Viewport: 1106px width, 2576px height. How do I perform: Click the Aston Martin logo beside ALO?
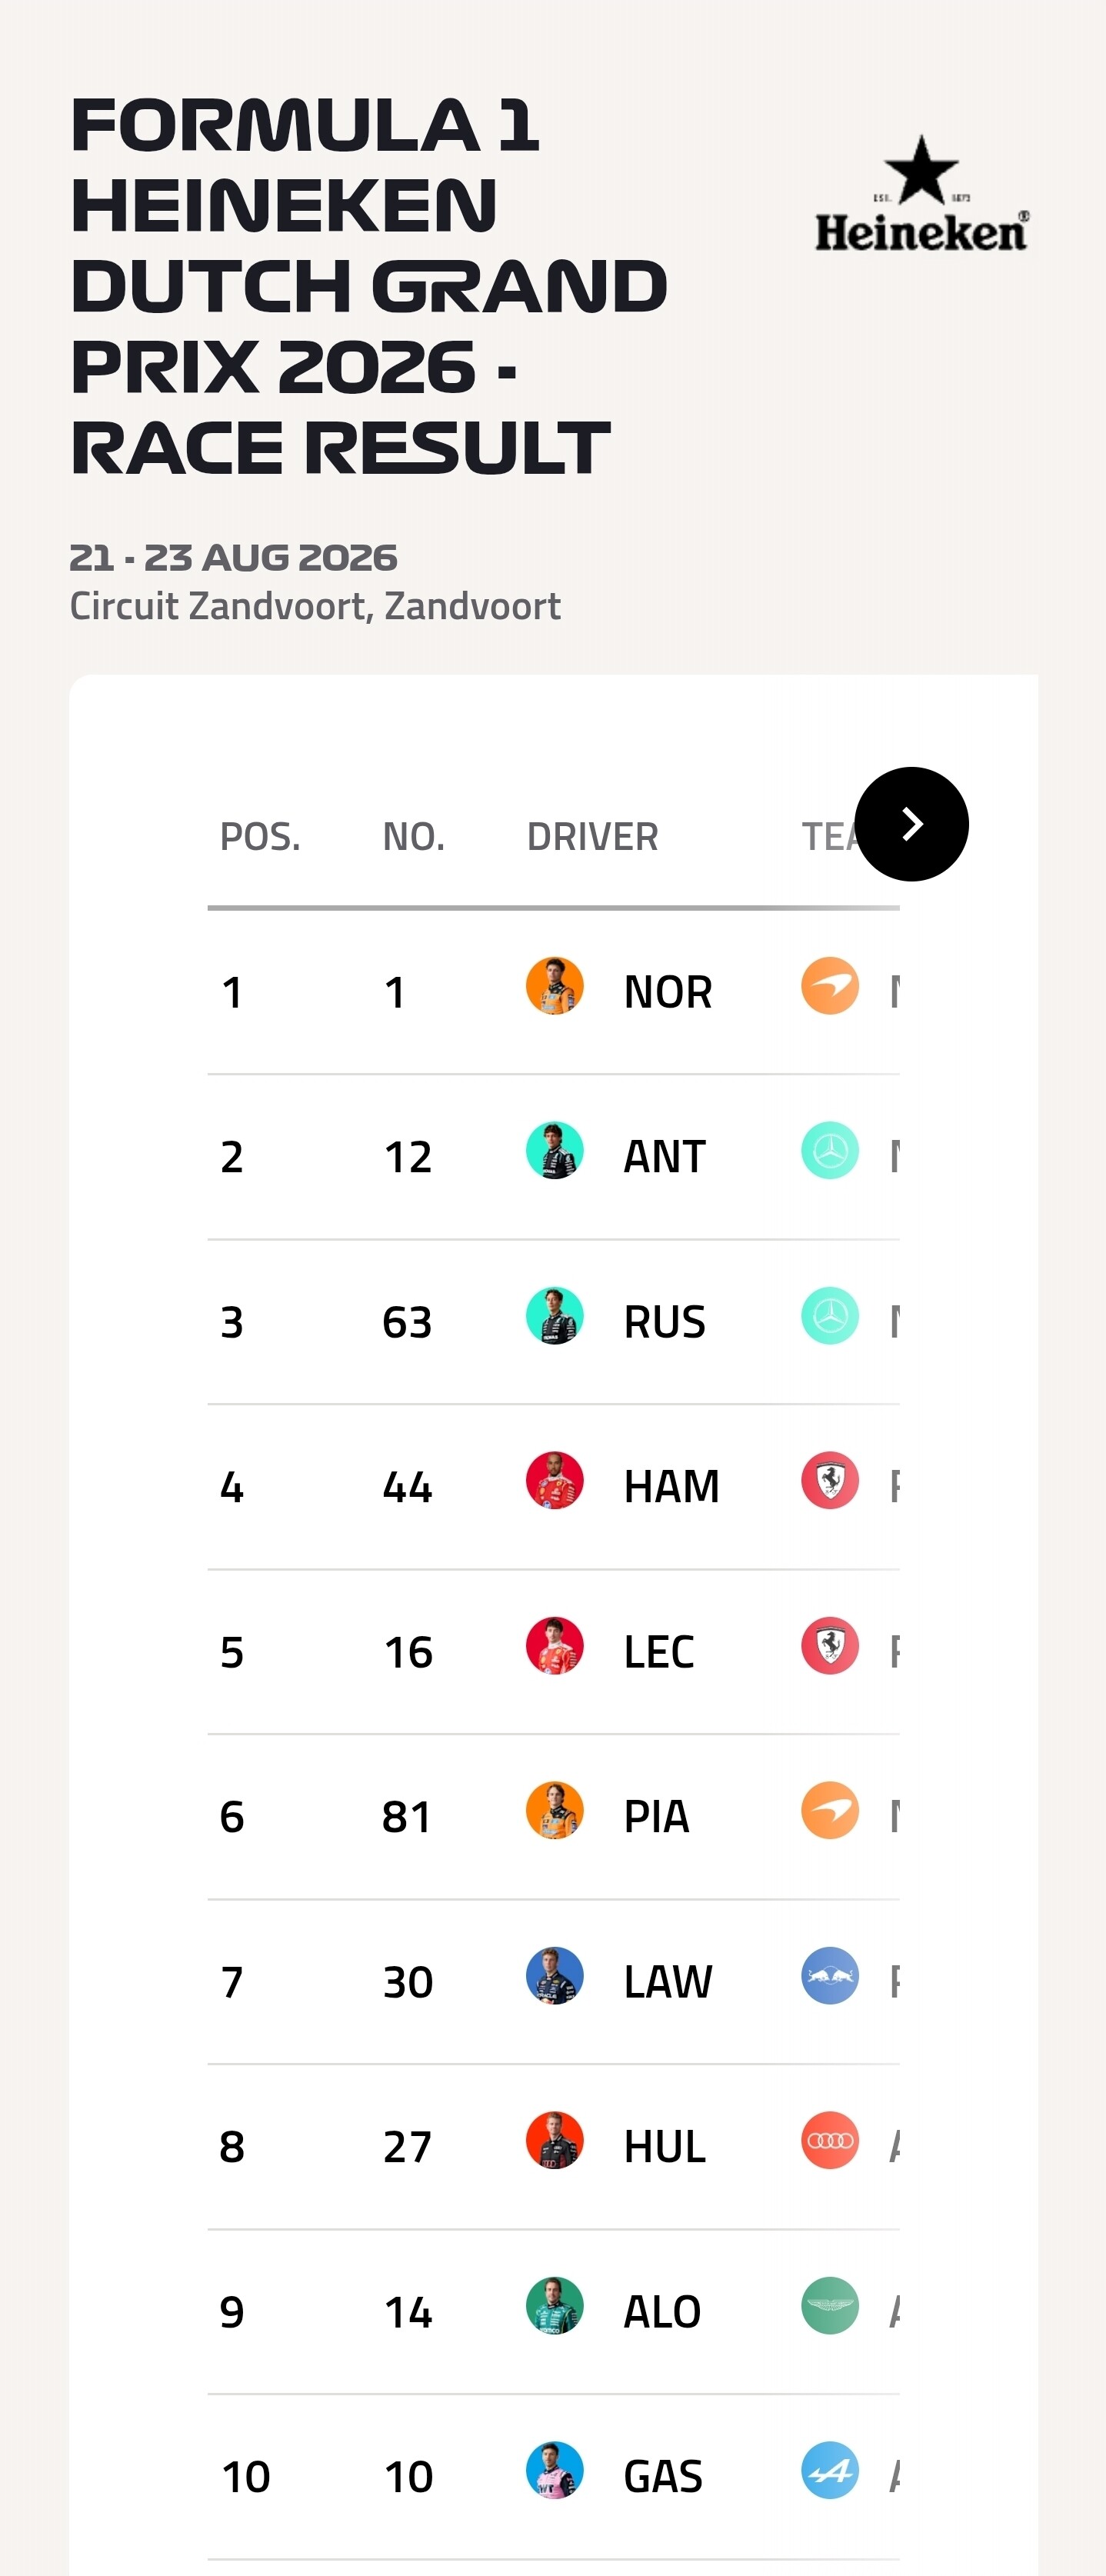coord(830,2306)
